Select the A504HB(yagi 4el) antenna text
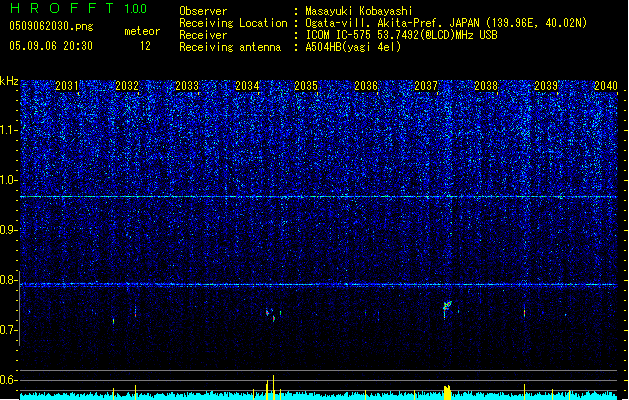Screen dimensions: 629x400 [x=353, y=47]
